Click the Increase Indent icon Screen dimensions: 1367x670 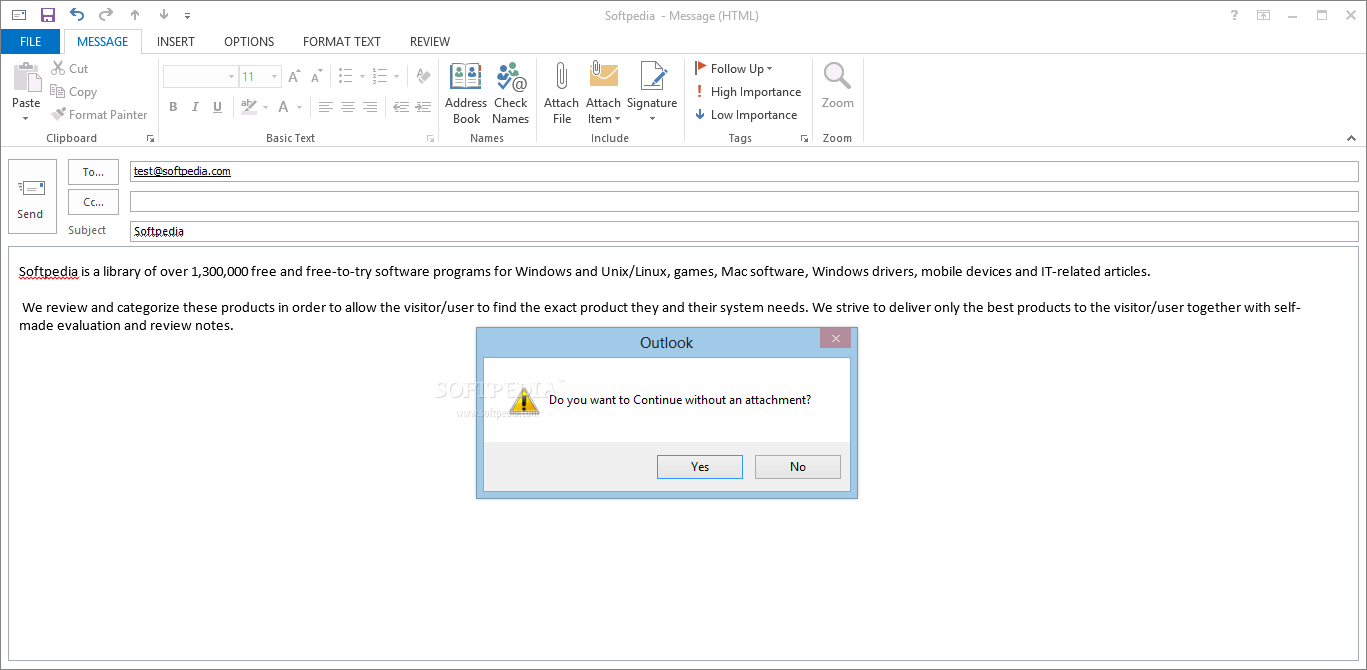pyautogui.click(x=422, y=107)
